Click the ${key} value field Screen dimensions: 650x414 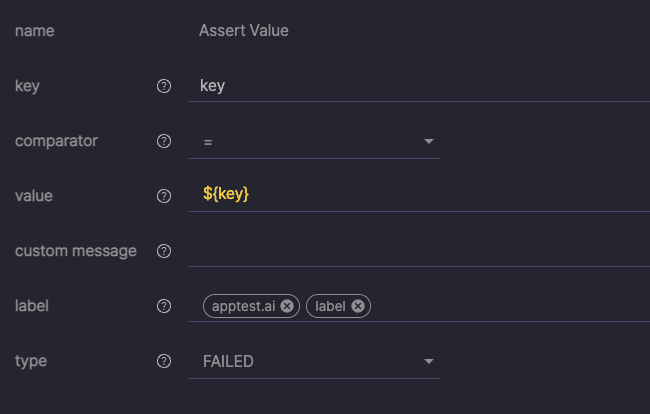pyautogui.click(x=419, y=194)
